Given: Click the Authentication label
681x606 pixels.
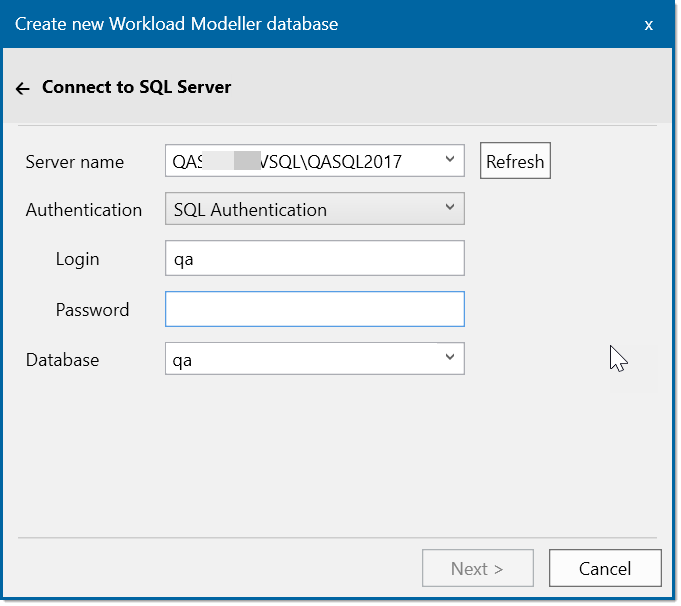Looking at the screenshot, I should click(84, 210).
